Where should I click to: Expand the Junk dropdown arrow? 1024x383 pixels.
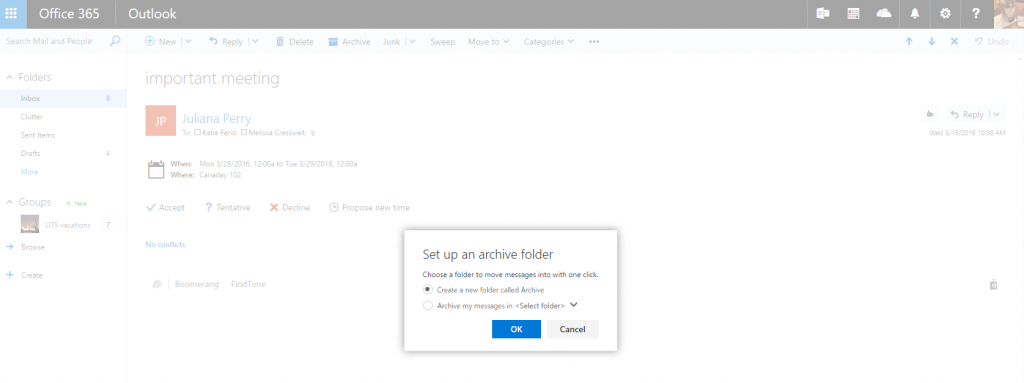point(412,41)
